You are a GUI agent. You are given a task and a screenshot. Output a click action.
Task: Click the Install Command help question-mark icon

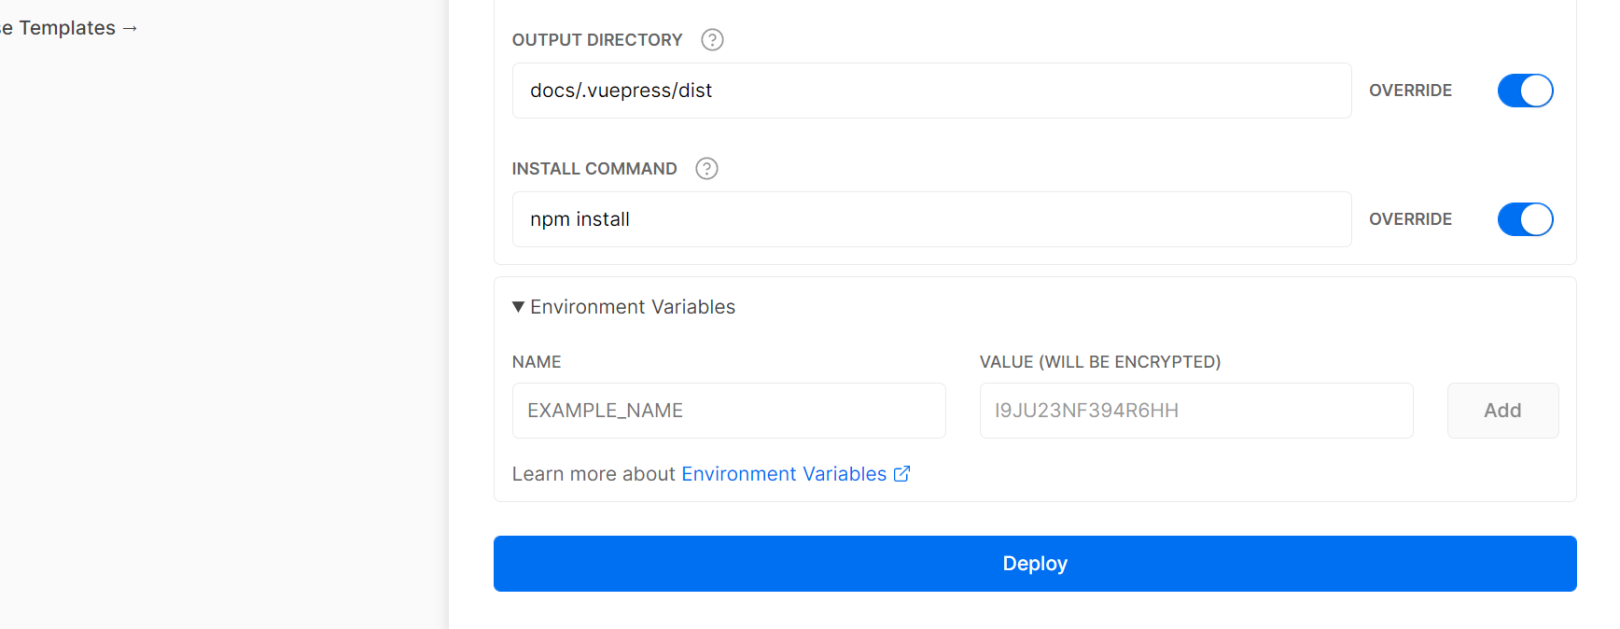pos(707,169)
